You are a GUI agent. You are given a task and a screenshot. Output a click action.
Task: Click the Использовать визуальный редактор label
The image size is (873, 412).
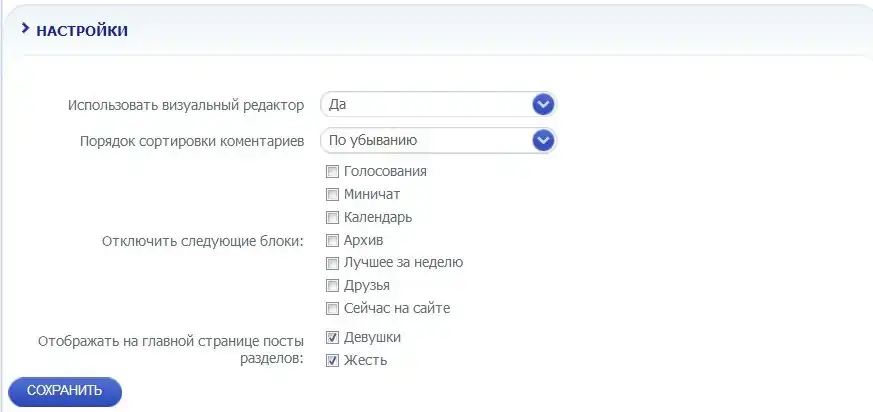186,105
